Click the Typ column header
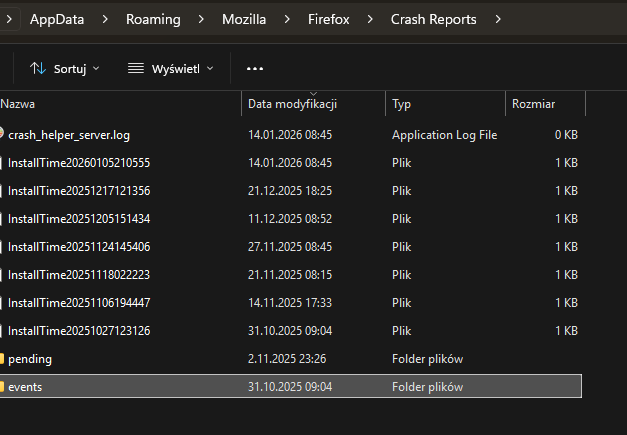Viewport: 627px width, 435px height. pyautogui.click(x=402, y=104)
